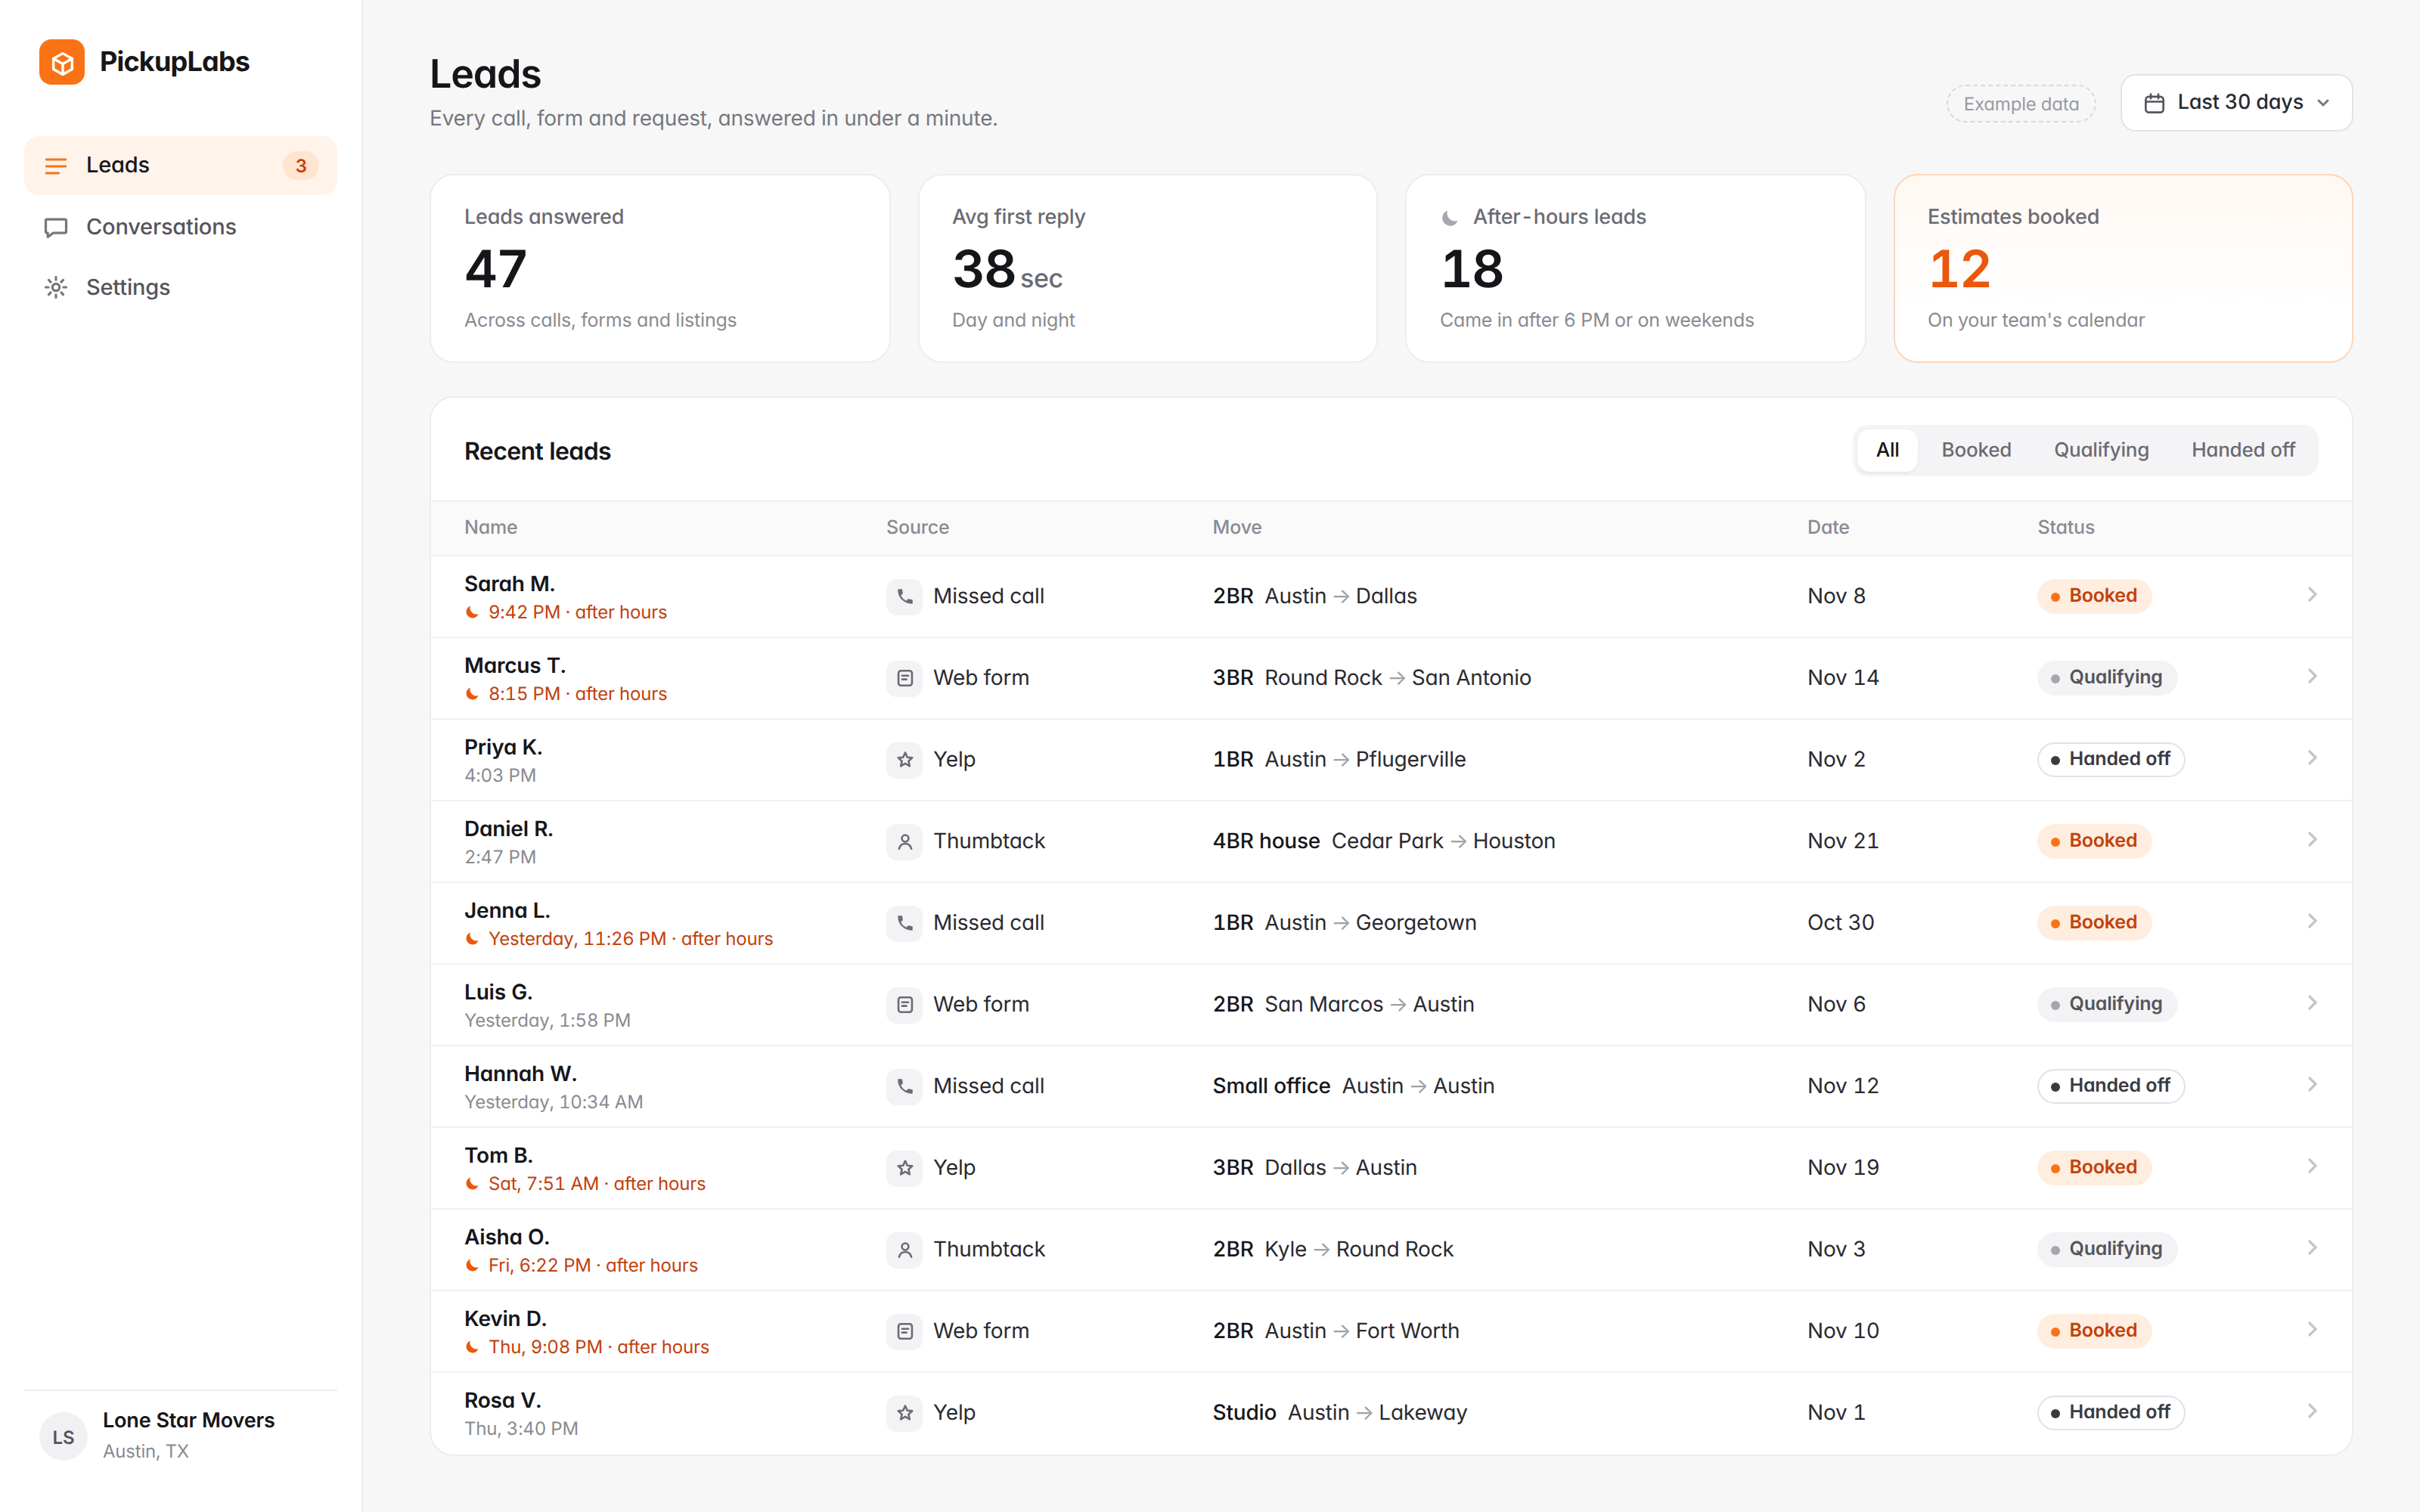Click the Thumbtack person icon in Aisha O. row

(904, 1250)
